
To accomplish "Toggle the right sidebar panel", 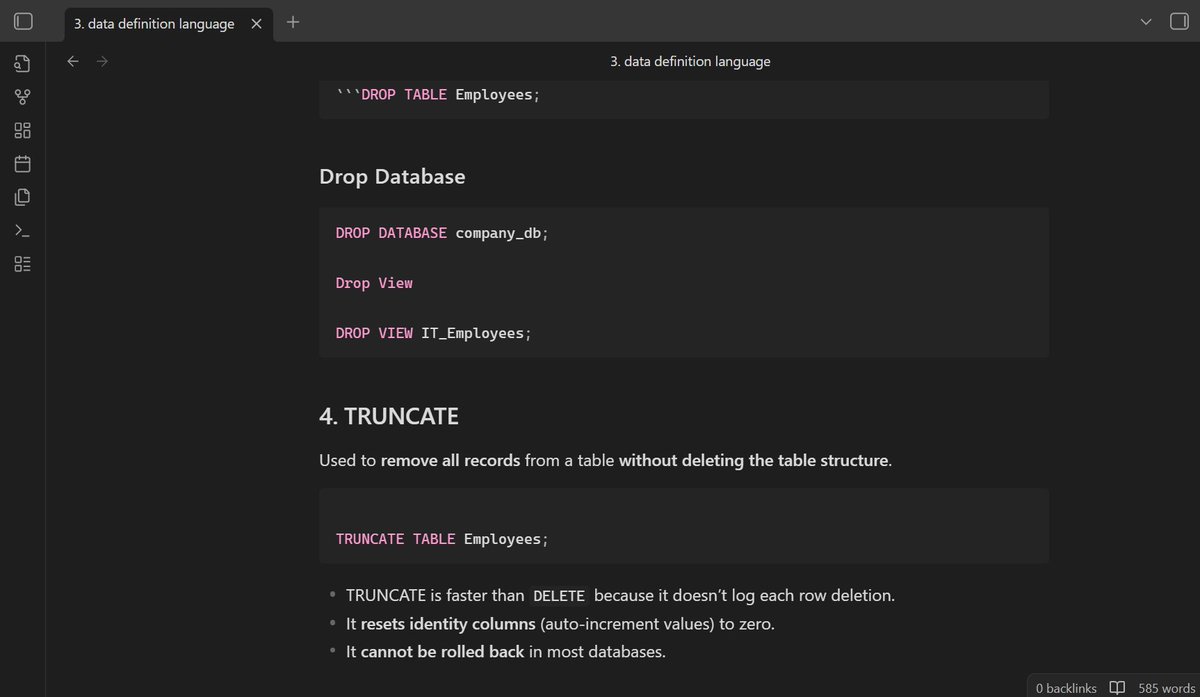I will pyautogui.click(x=1178, y=22).
